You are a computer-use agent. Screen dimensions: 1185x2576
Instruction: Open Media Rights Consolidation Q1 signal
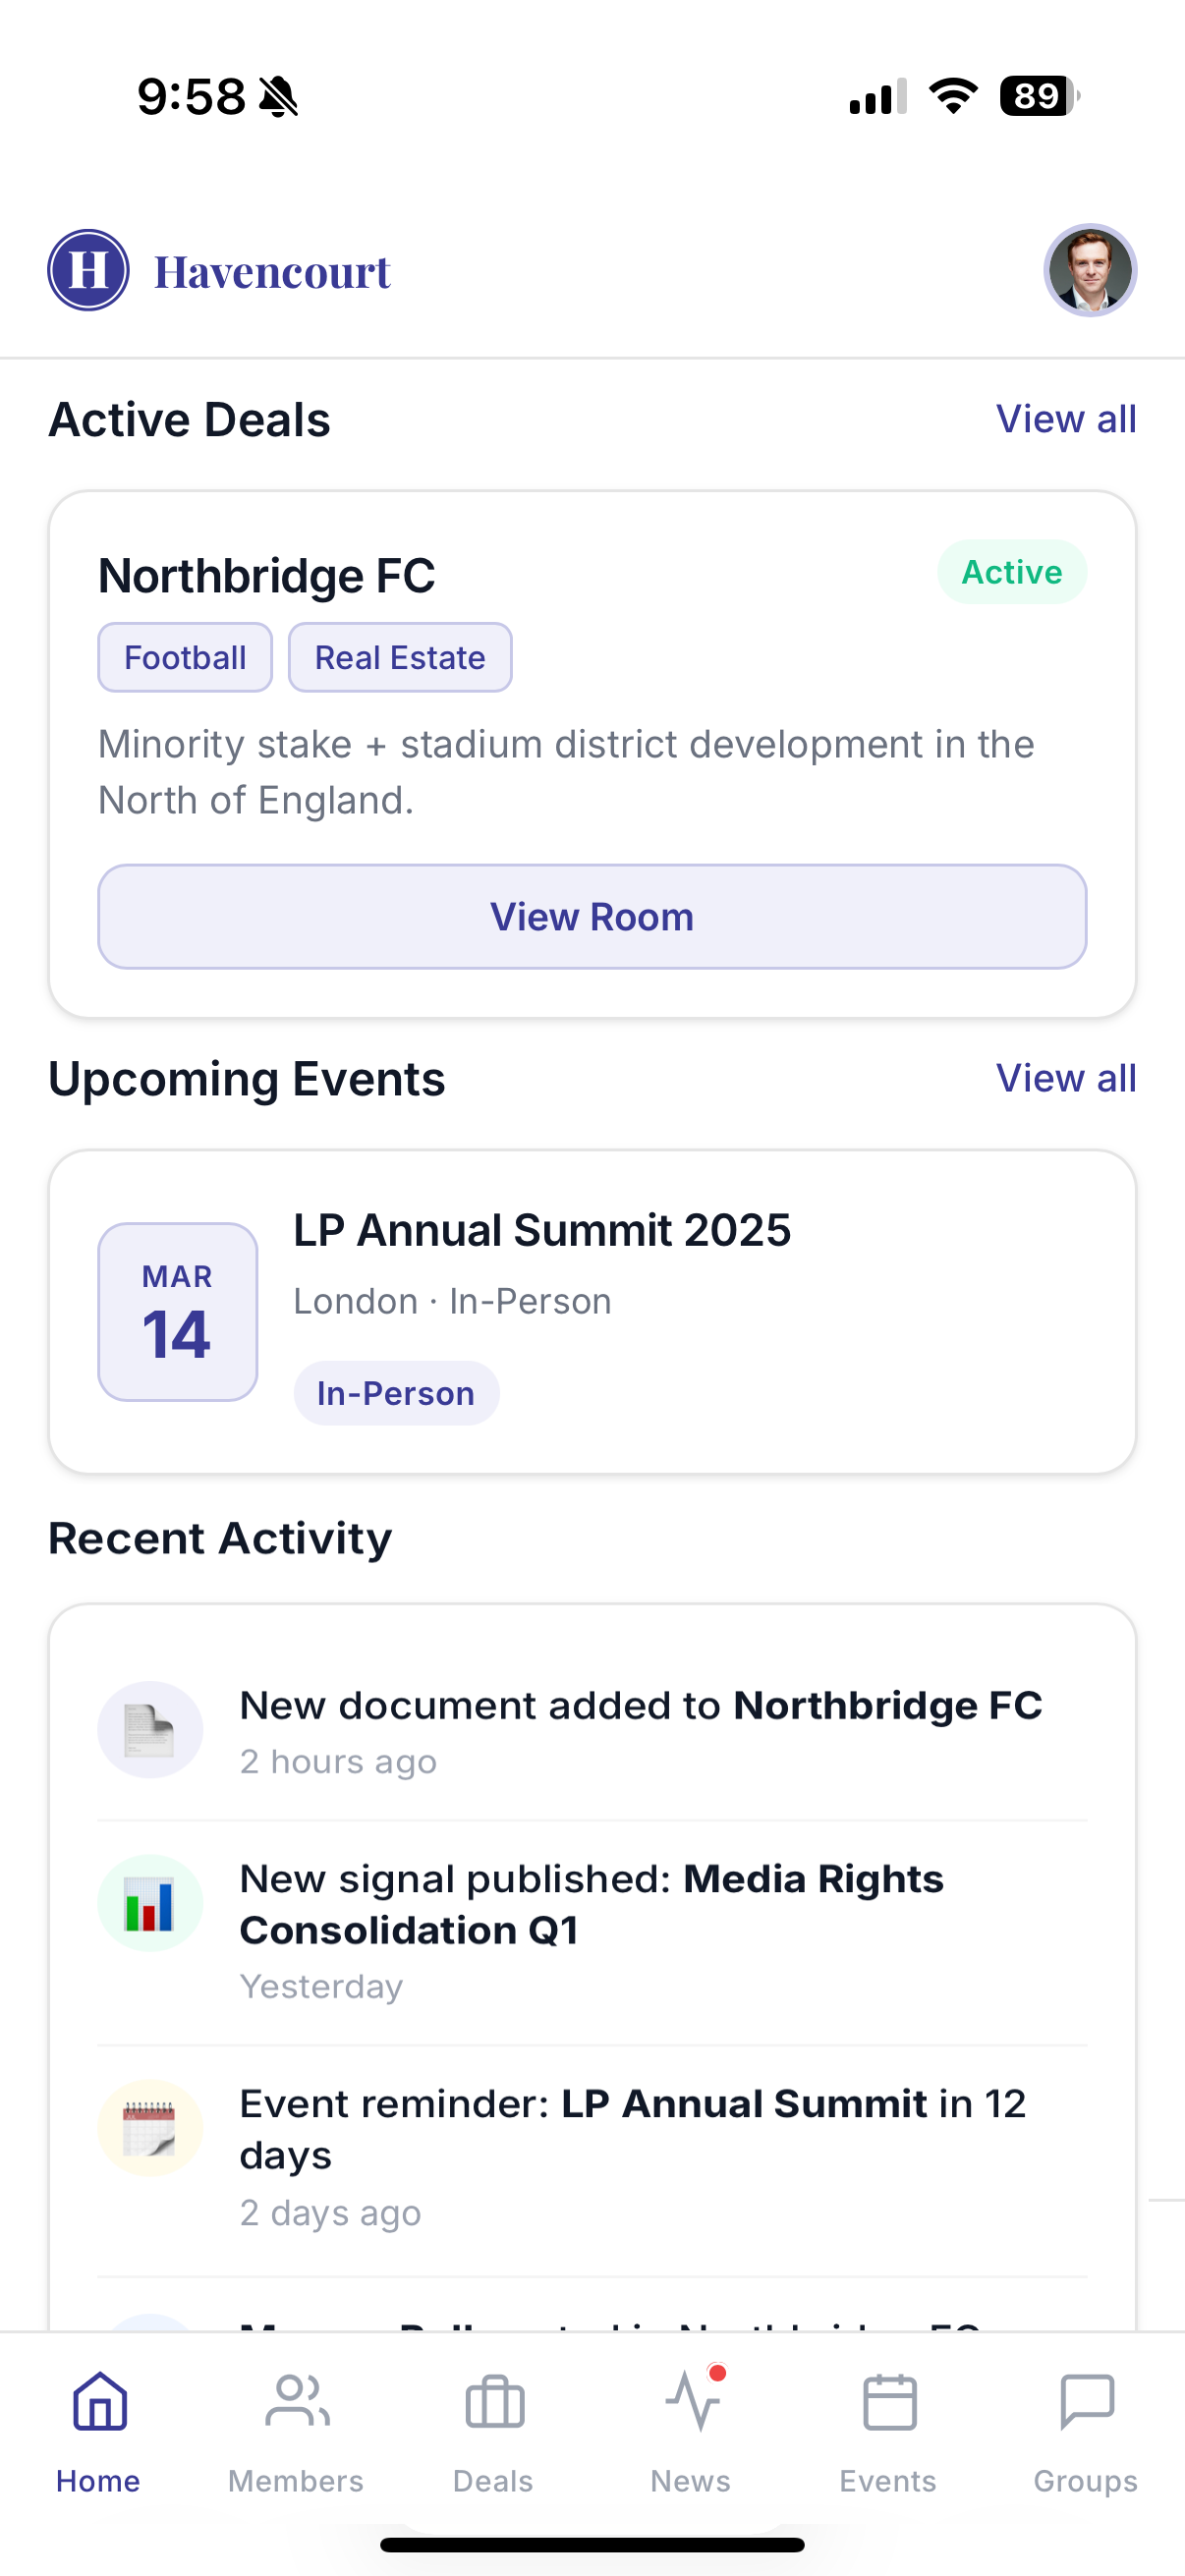592,1905
